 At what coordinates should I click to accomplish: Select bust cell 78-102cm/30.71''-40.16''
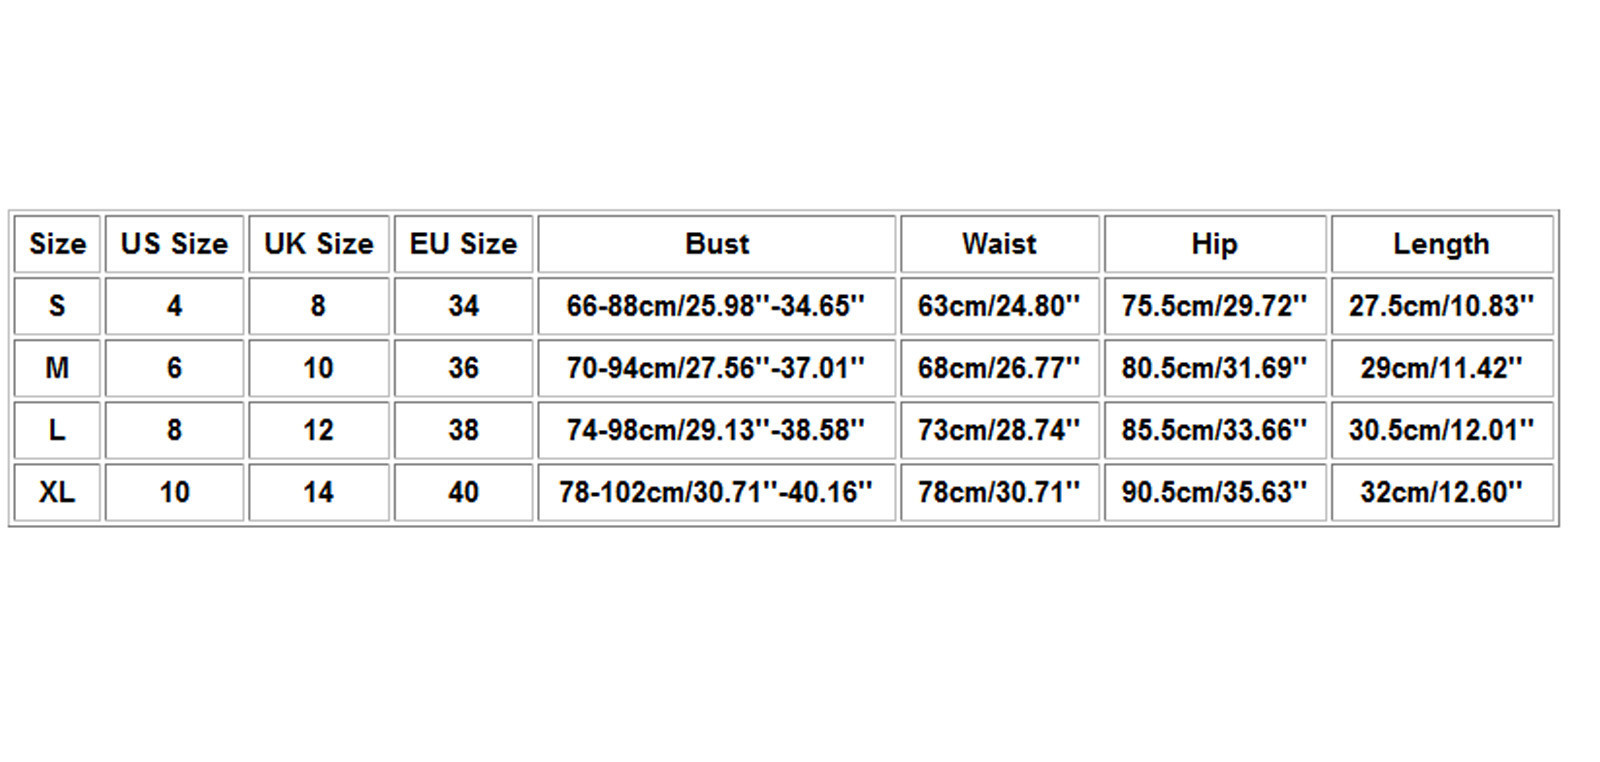pyautogui.click(x=716, y=492)
